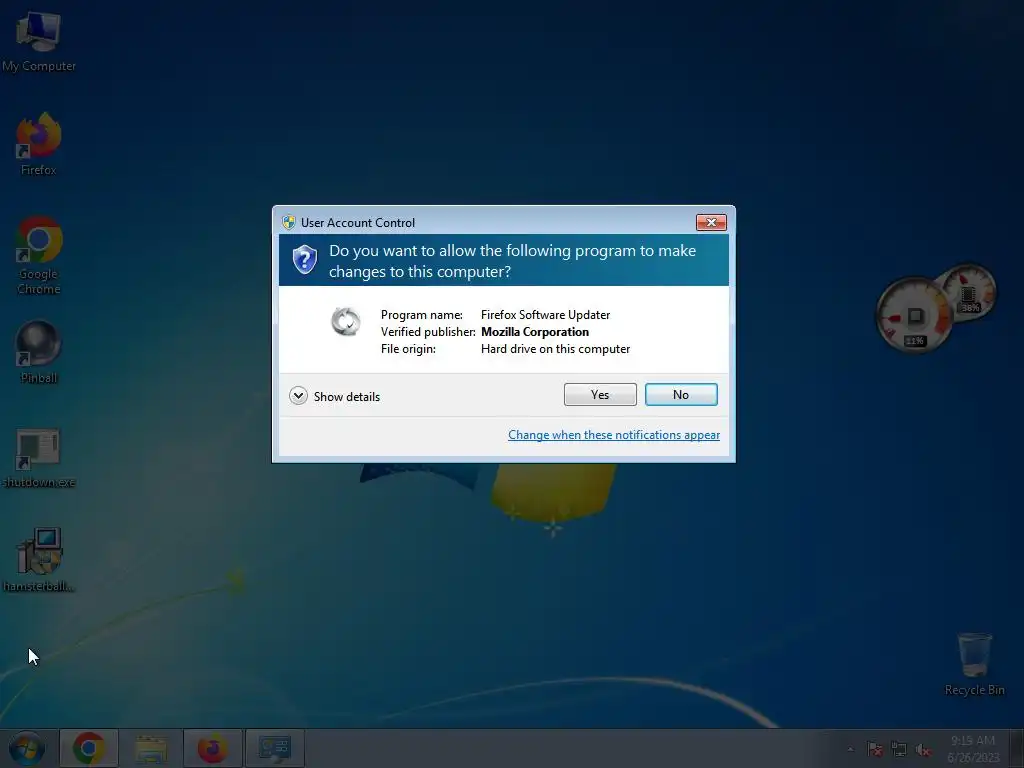
Task: Click the blue question shield icon
Action: (304, 260)
